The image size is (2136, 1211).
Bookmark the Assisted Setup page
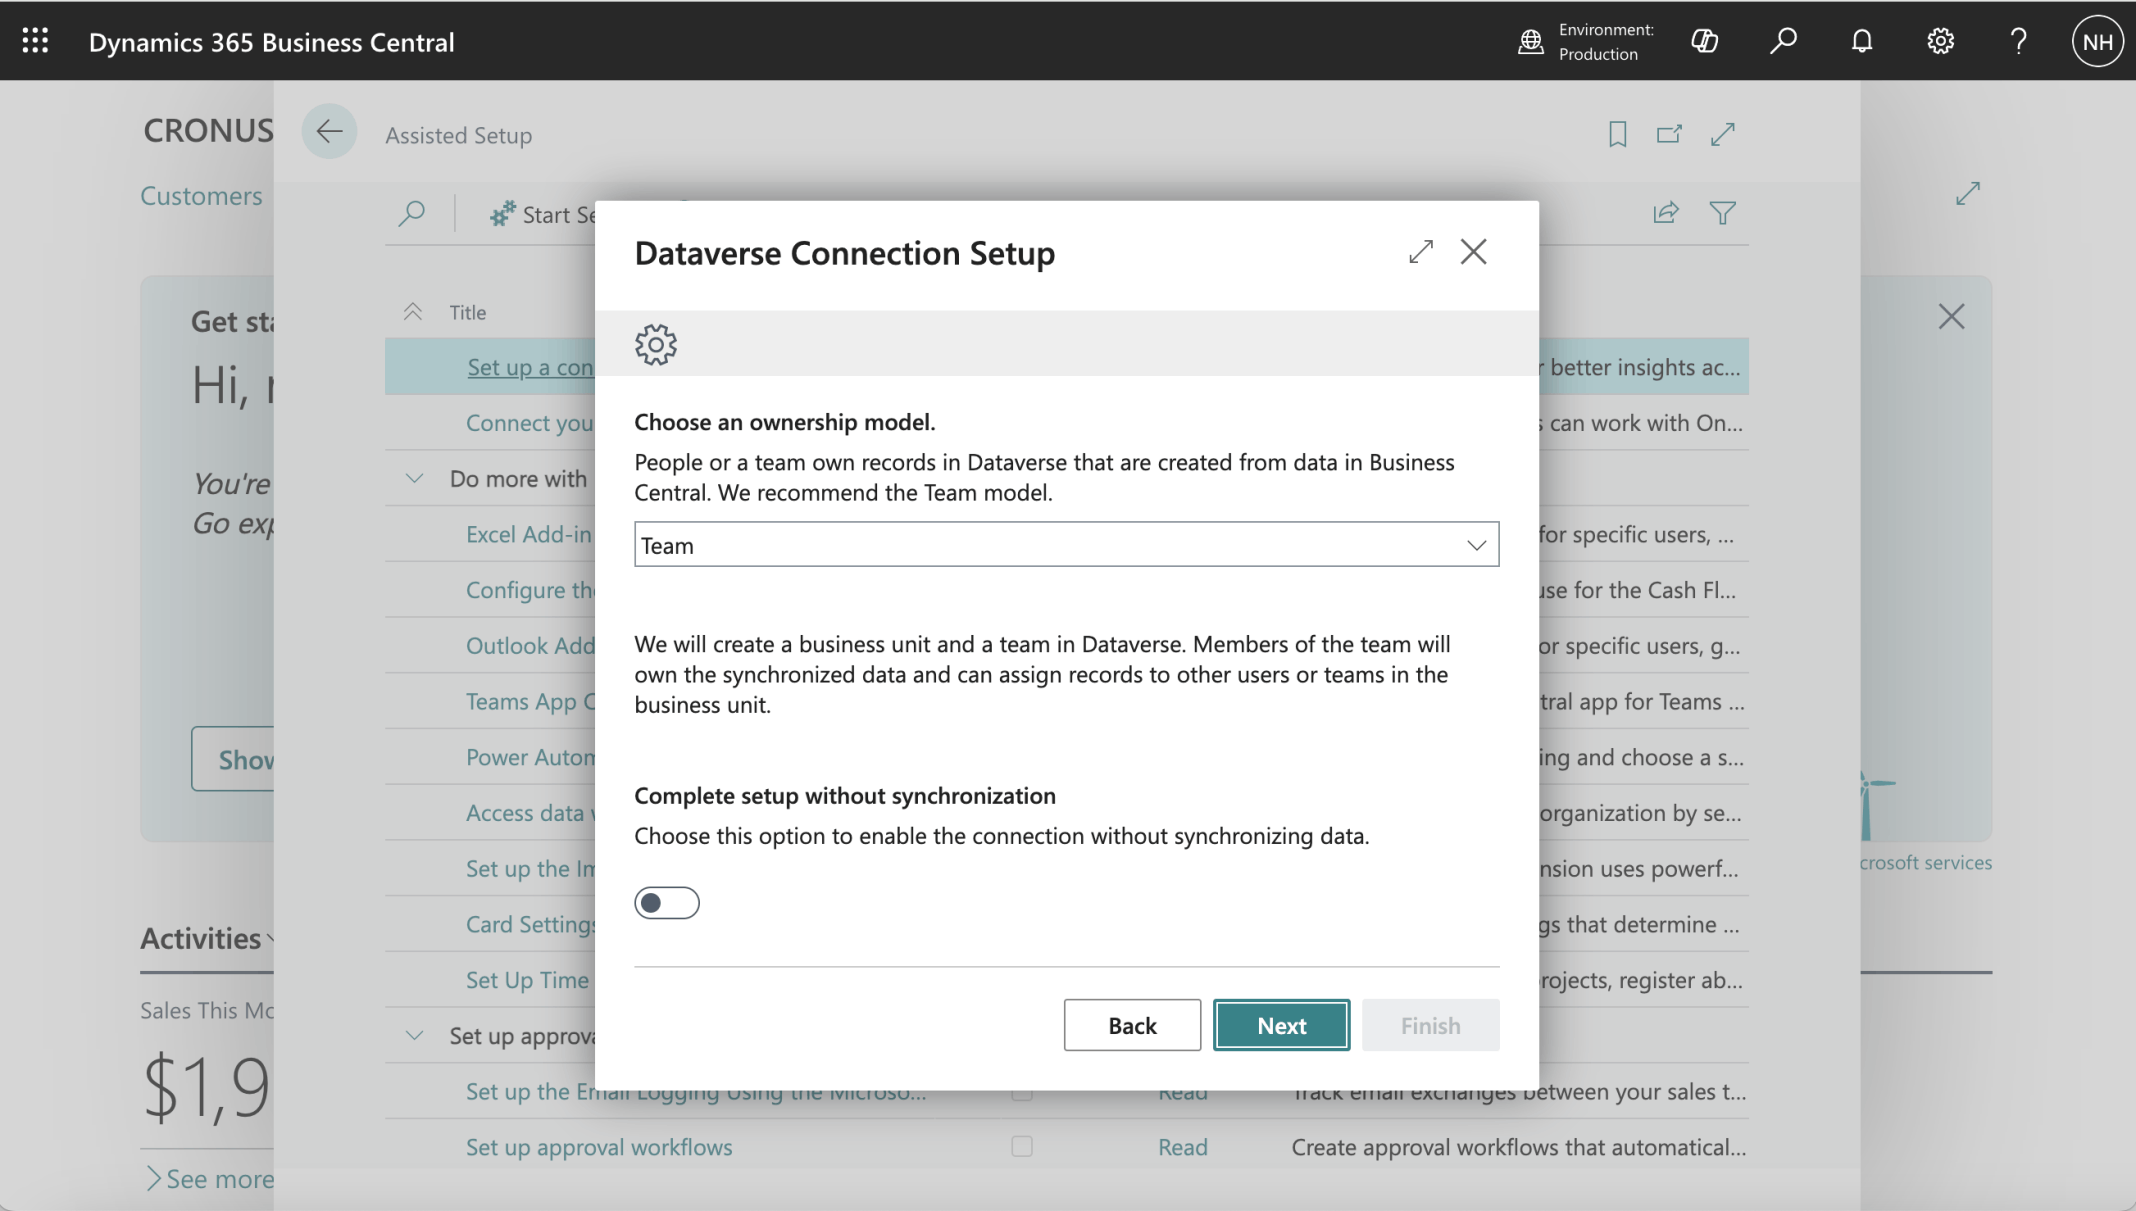click(x=1617, y=134)
